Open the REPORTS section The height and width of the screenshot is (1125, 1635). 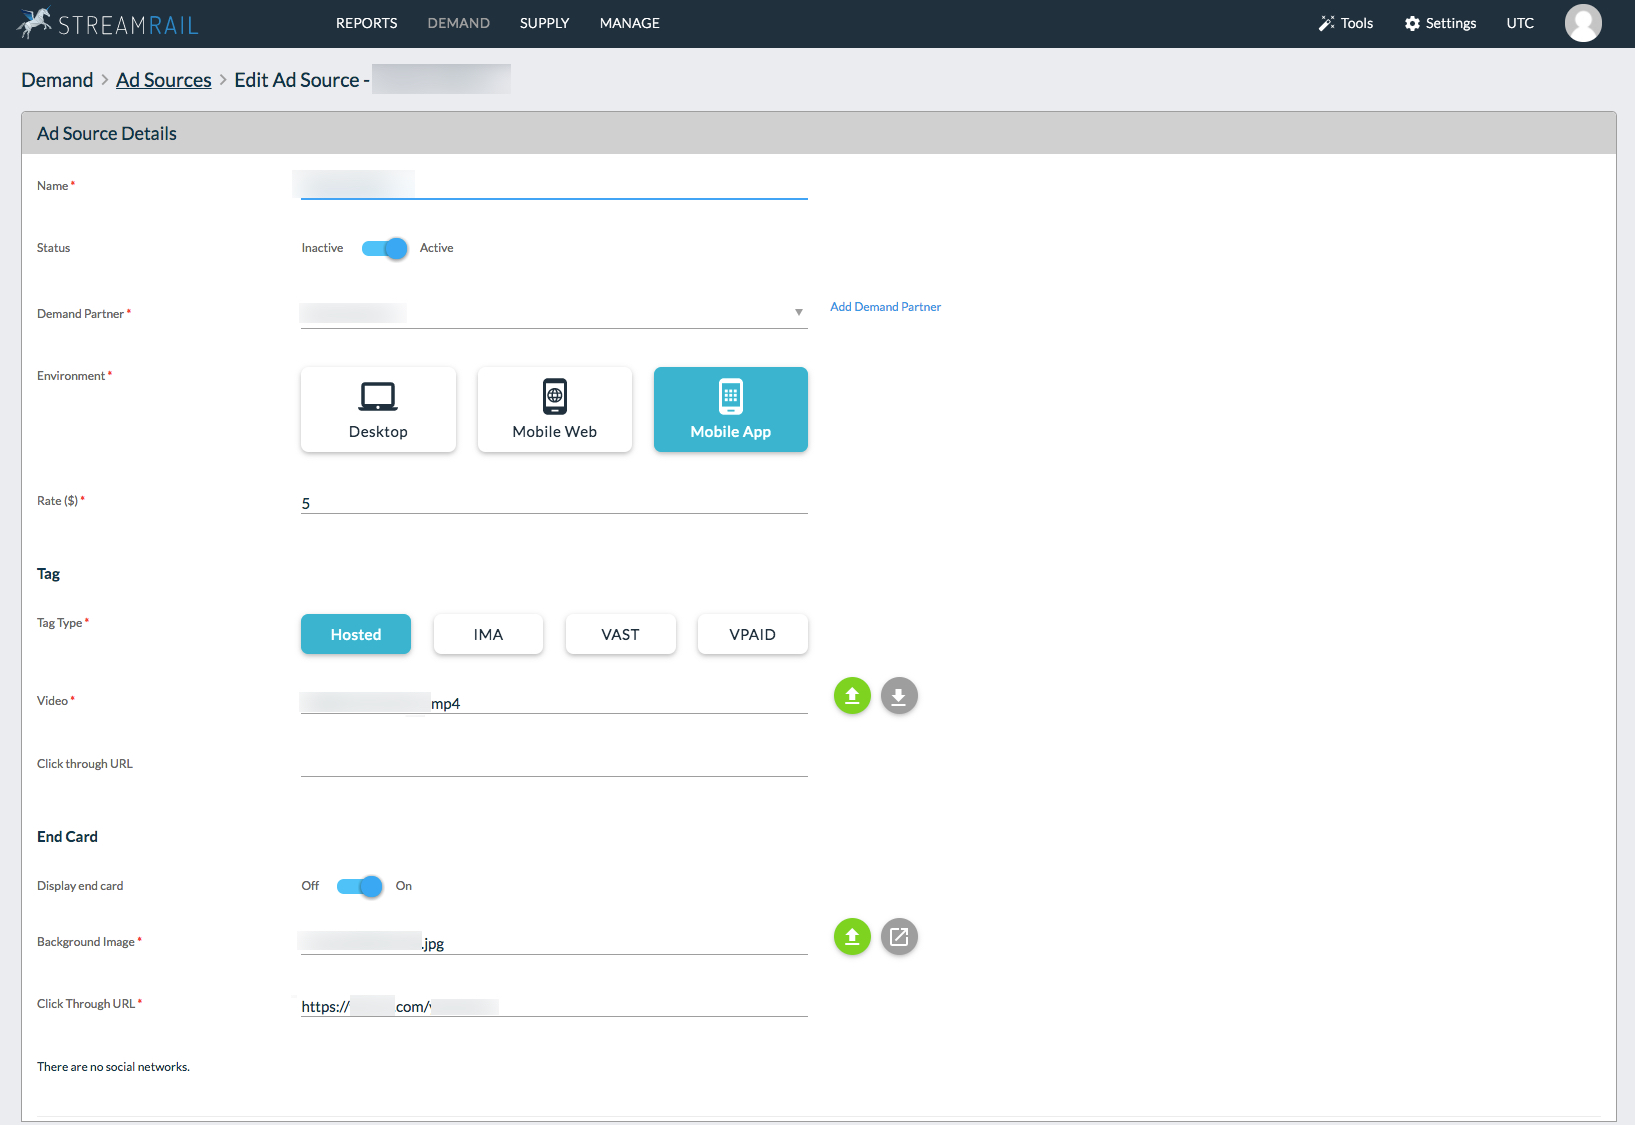pyautogui.click(x=366, y=23)
